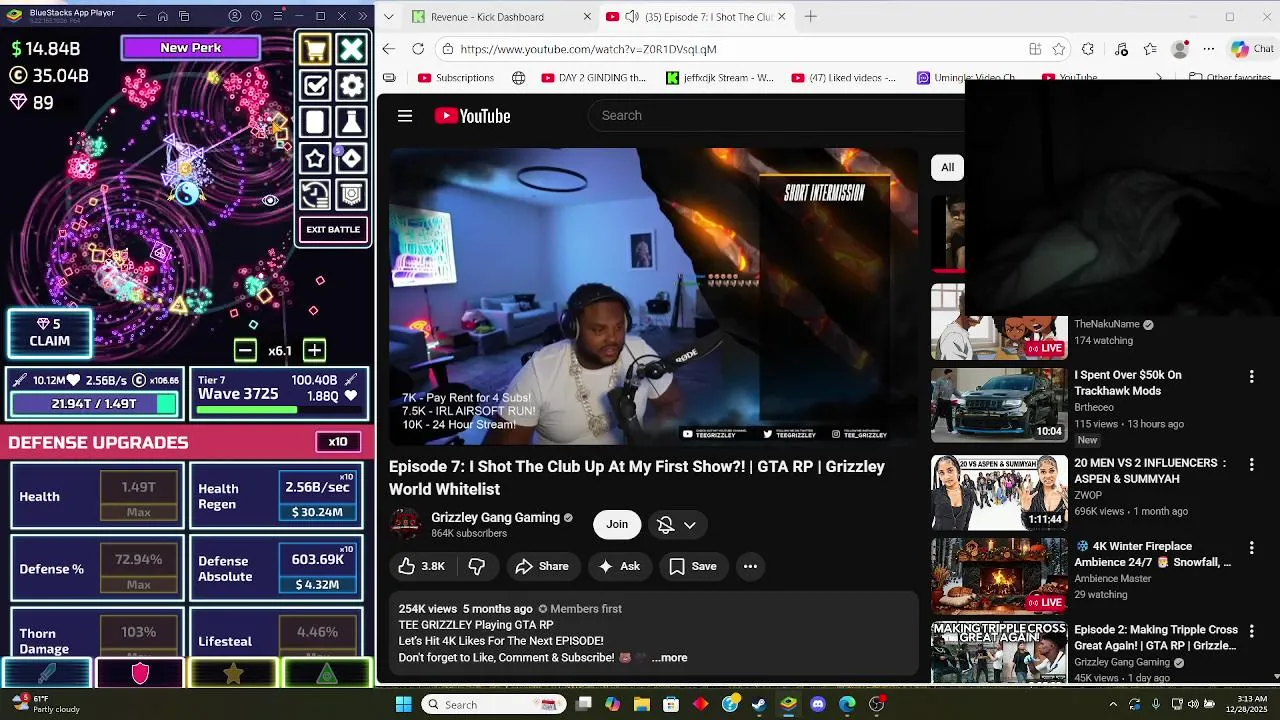Image resolution: width=1280 pixels, height=720 pixels.
Task: Like the video with 3.8K likes
Action: pos(421,566)
